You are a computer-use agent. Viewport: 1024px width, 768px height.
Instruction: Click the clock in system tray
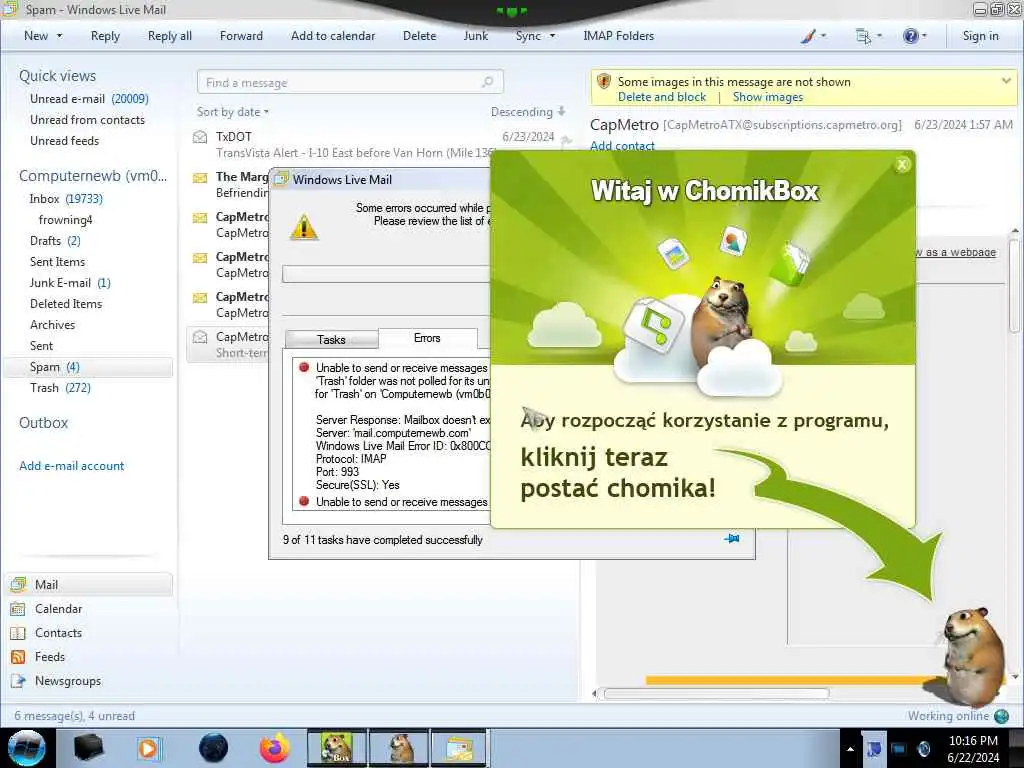point(973,749)
